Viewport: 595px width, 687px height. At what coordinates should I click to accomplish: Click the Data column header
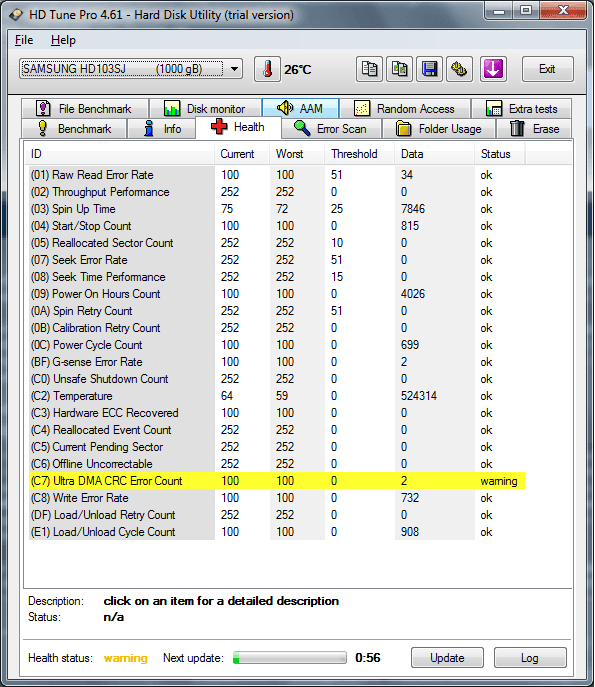tap(435, 154)
